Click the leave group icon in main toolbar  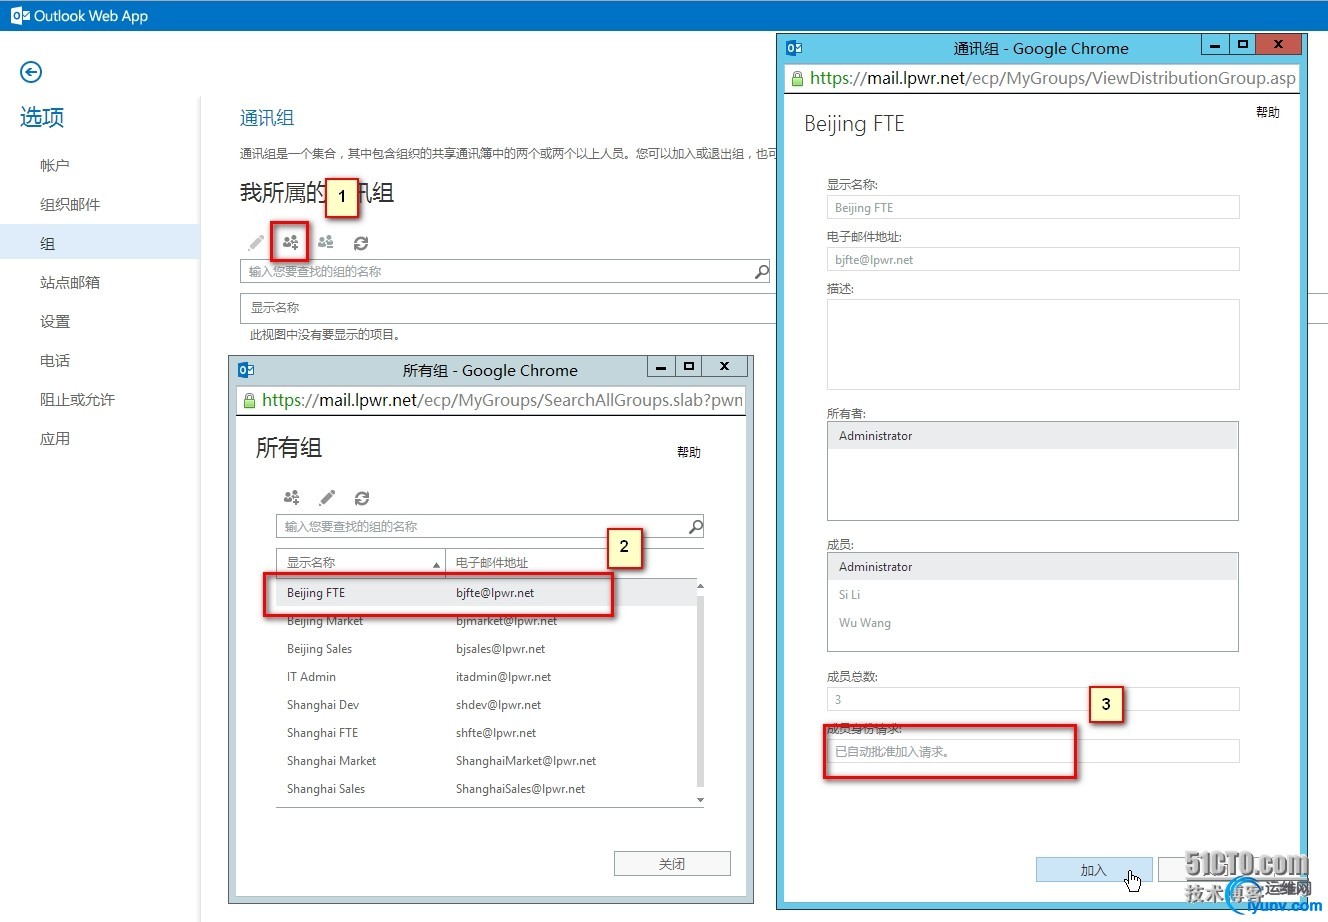click(326, 242)
